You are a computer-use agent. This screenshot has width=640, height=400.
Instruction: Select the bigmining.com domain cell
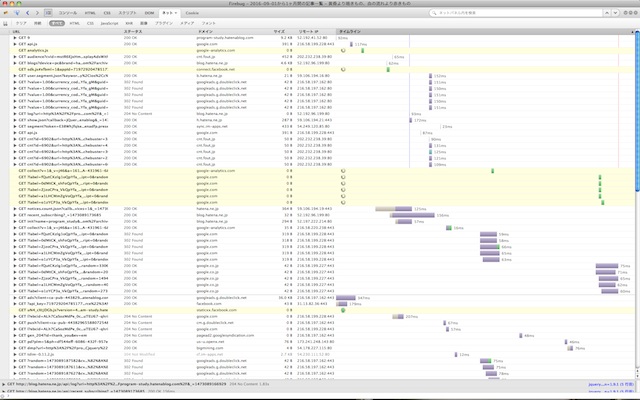tap(210, 348)
